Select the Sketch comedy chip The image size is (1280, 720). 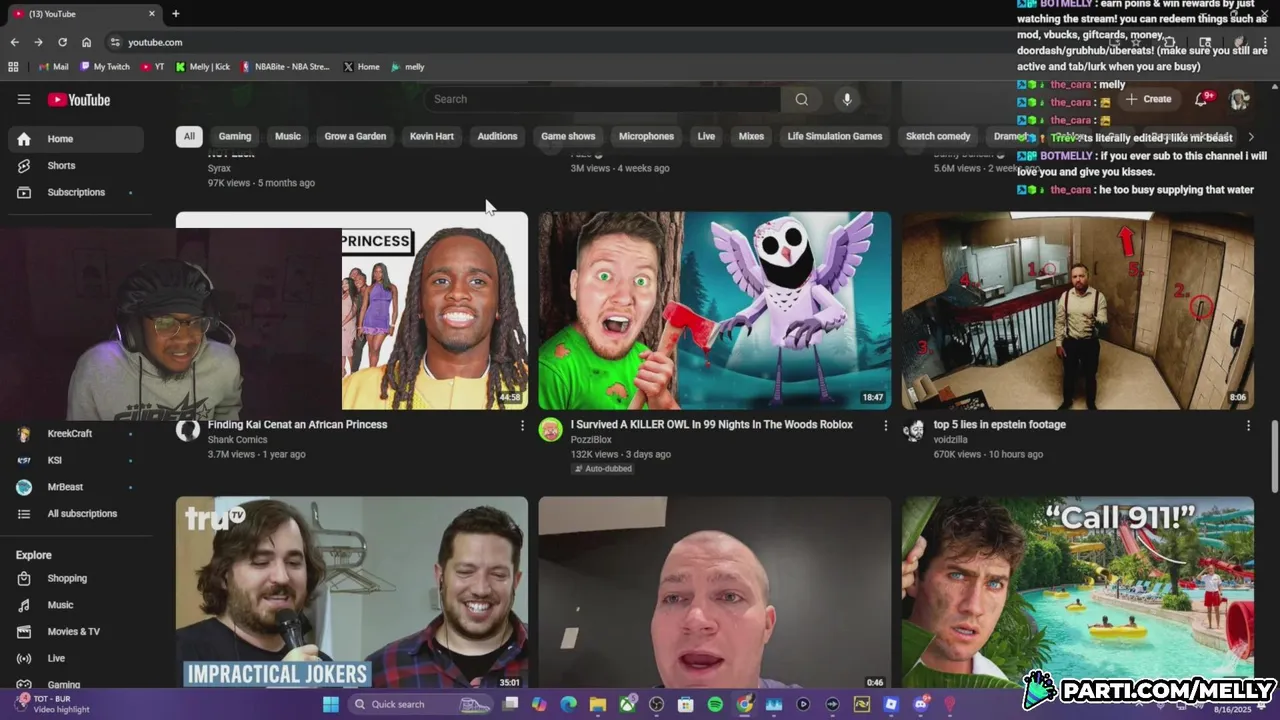tap(938, 136)
